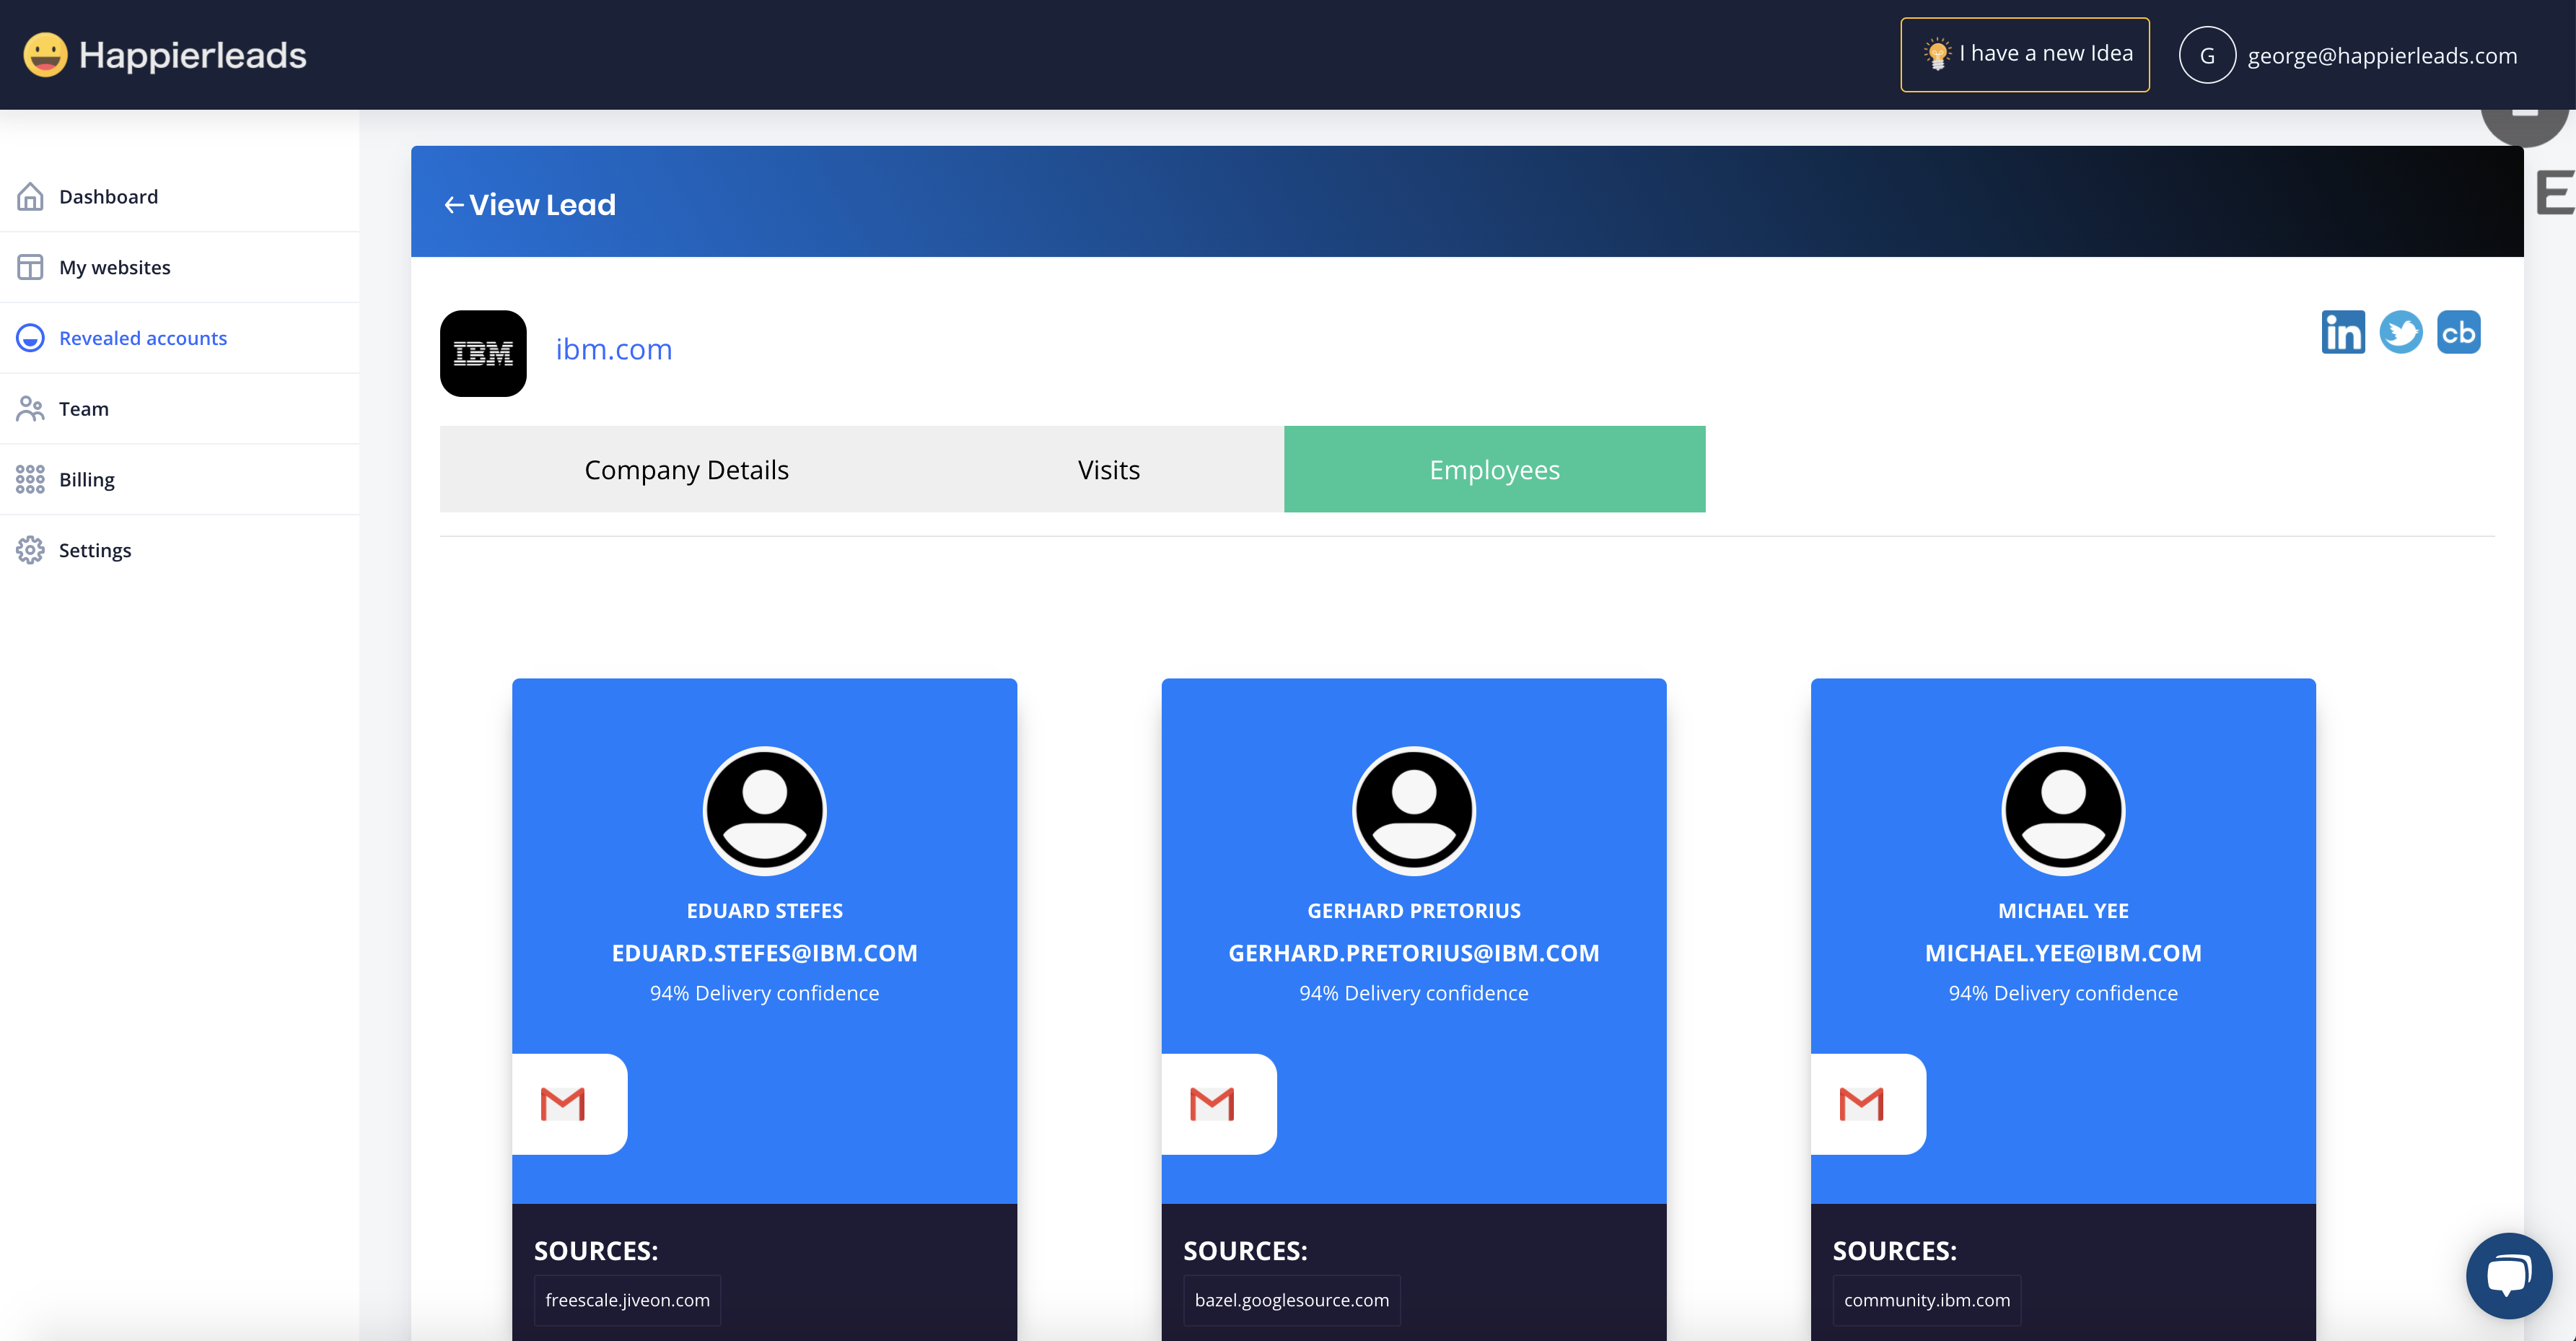
Task: Click the I have a new Idea button
Action: [2024, 54]
